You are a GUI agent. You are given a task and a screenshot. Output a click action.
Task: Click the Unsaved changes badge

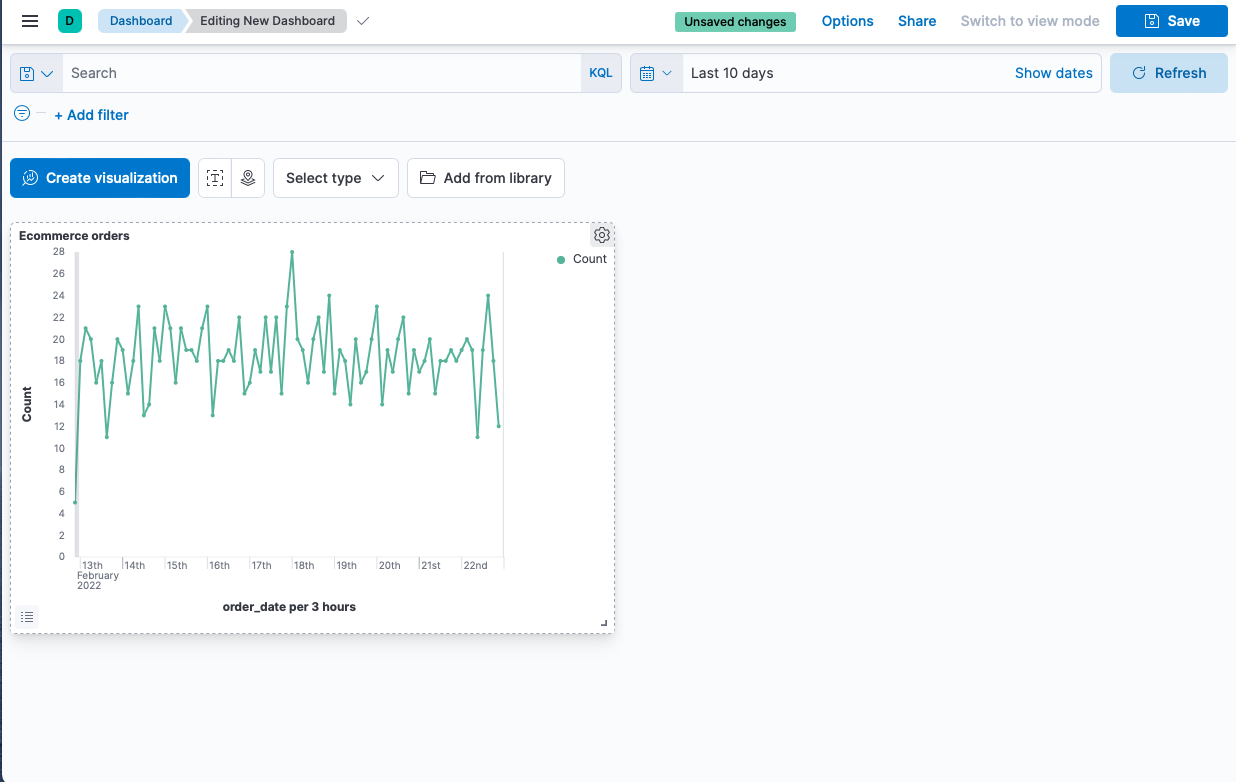[x=735, y=20]
